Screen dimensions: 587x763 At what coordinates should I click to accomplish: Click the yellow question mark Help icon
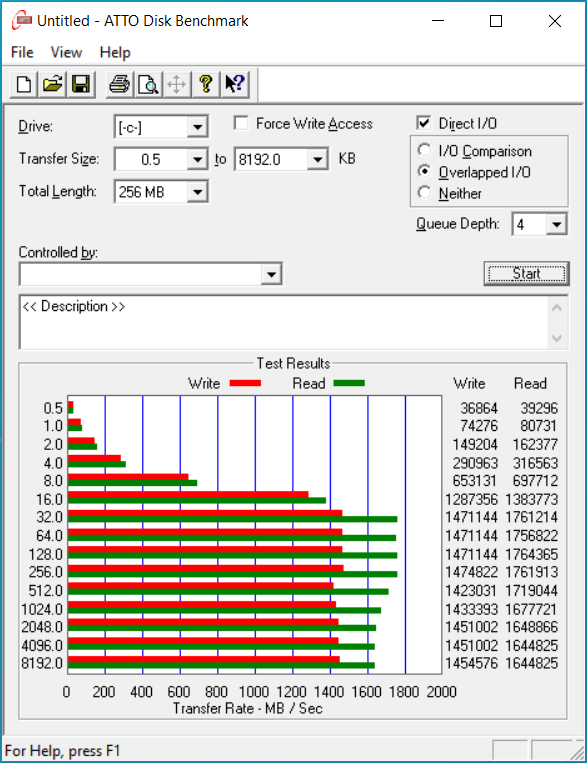pos(206,85)
